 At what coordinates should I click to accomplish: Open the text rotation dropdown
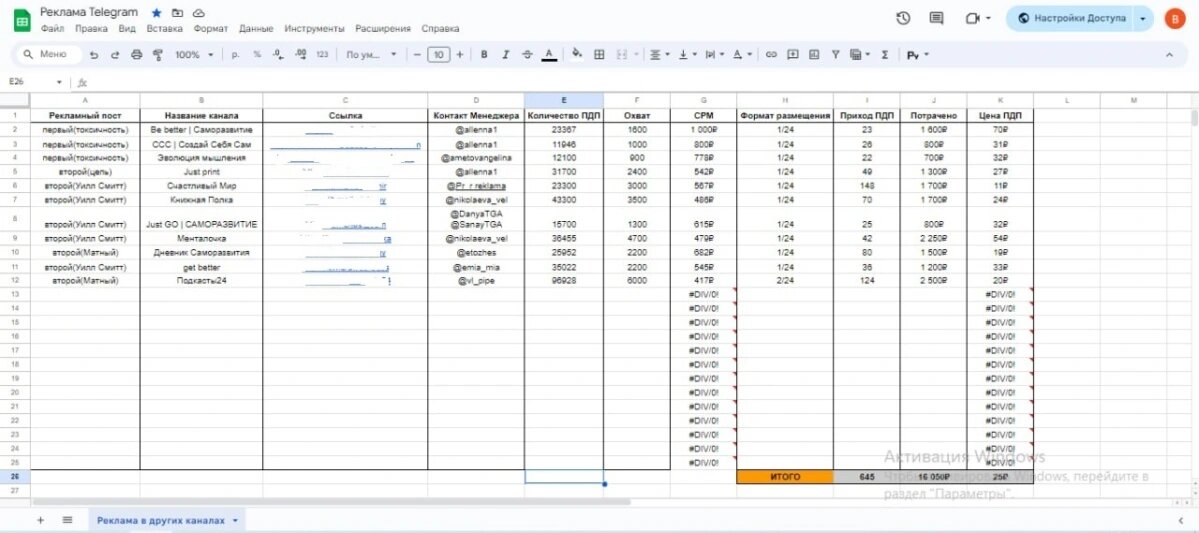pos(742,54)
